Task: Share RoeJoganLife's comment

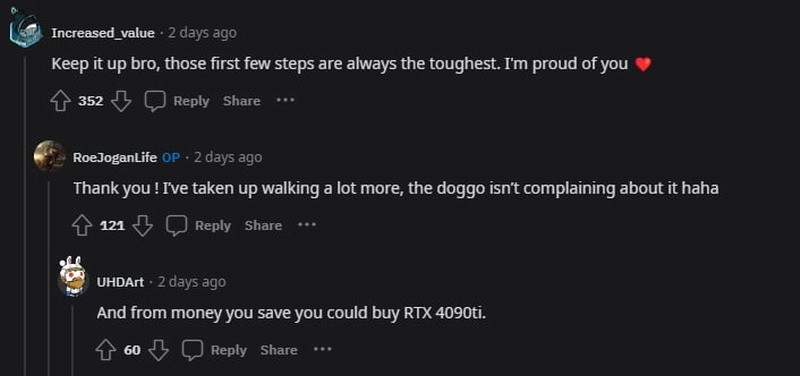Action: [x=263, y=225]
